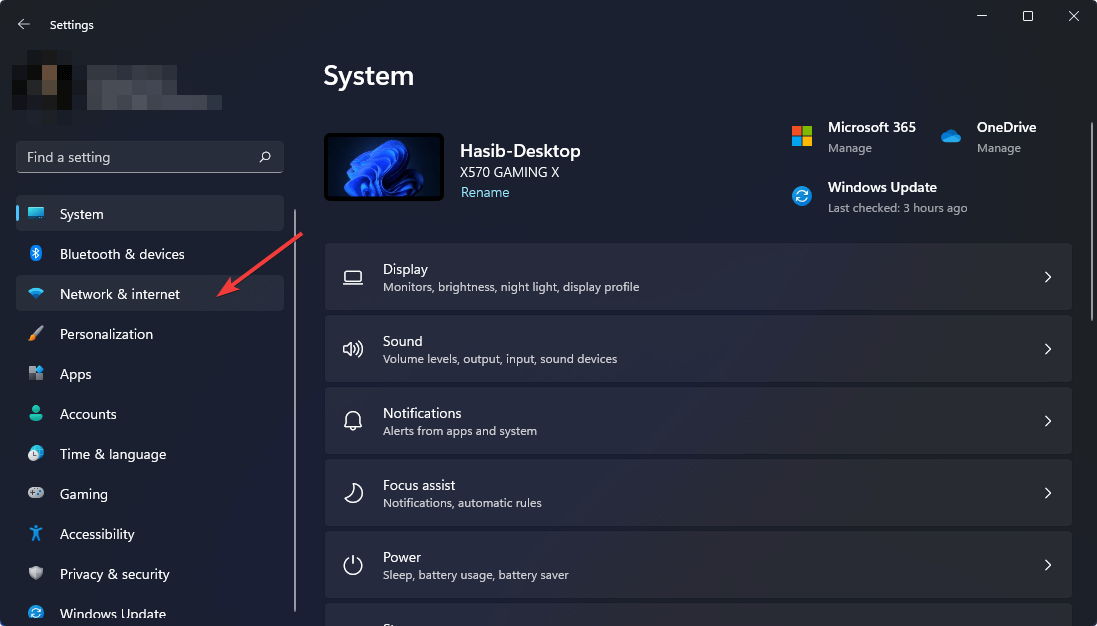
Task: Click the Display monitor icon
Action: 352,277
